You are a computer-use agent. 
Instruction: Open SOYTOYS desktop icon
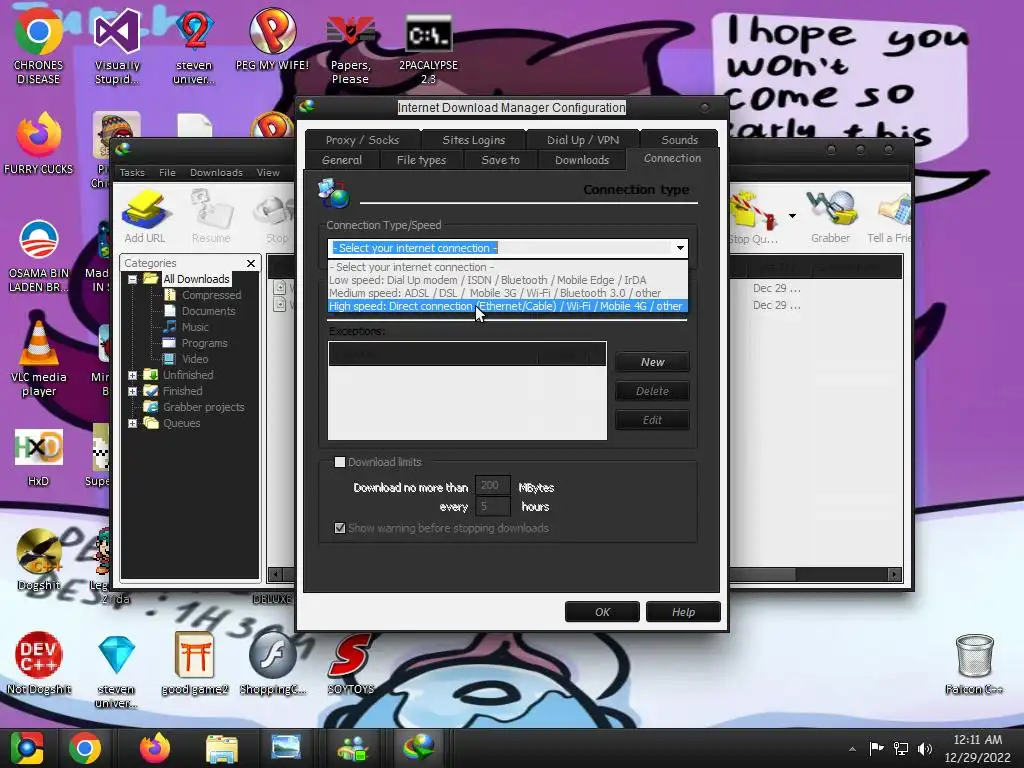pyautogui.click(x=350, y=662)
